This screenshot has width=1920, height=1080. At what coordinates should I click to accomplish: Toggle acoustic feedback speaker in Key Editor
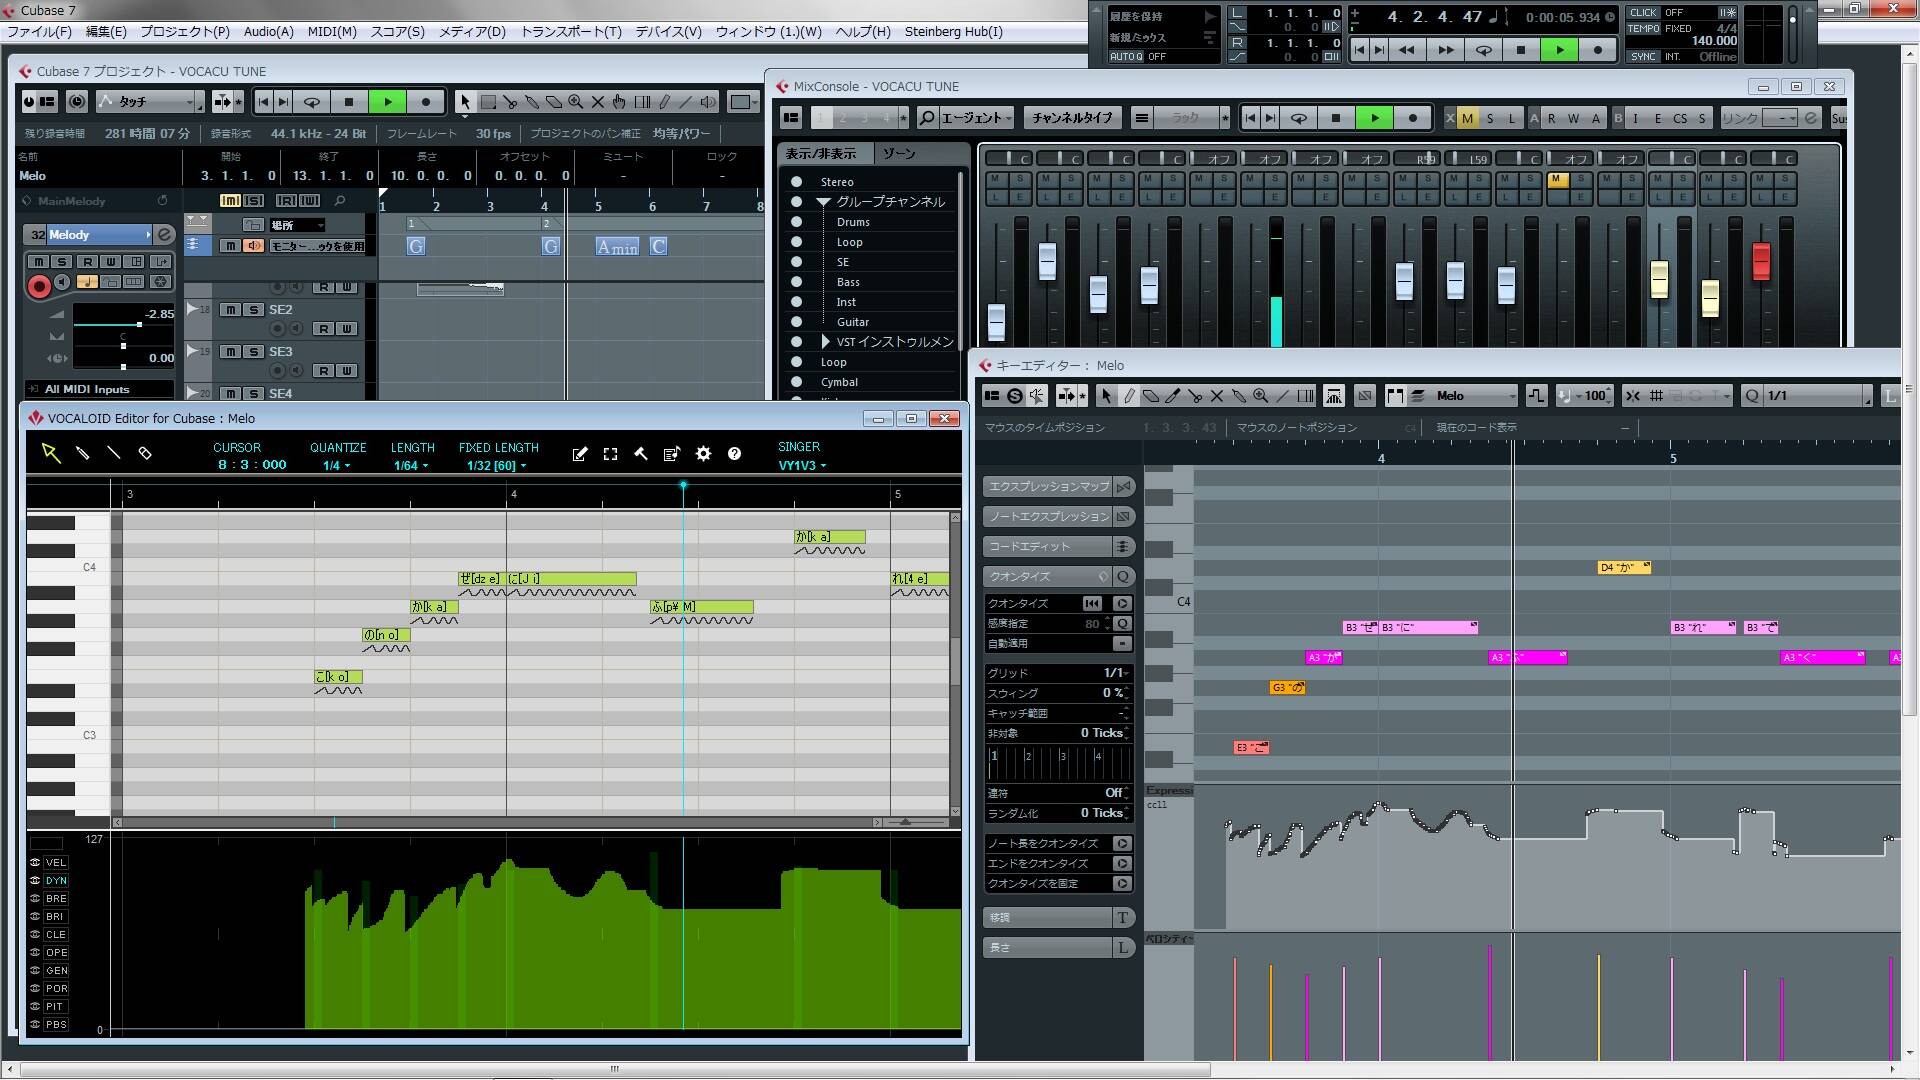coord(1037,396)
